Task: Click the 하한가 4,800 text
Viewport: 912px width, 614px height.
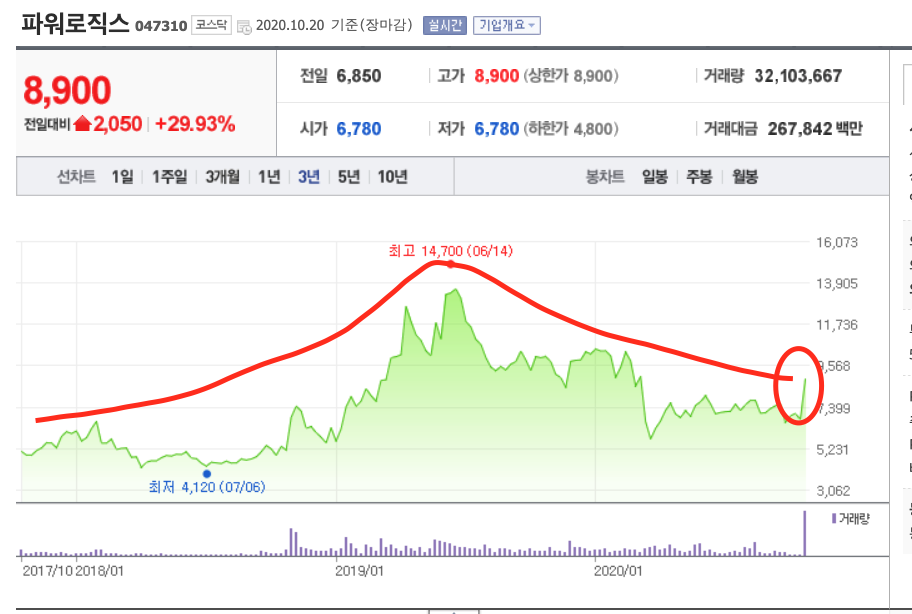Action: click(x=571, y=128)
